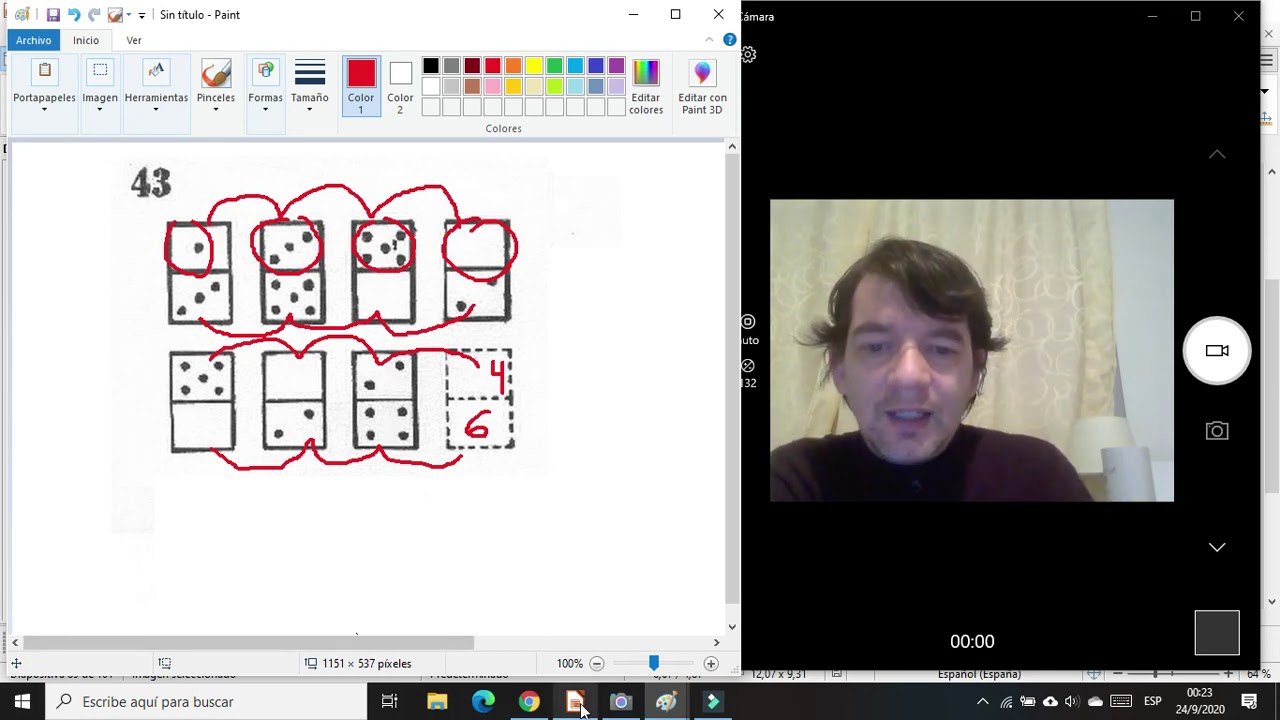
Task: Open Microsoft Edge from the taskbar
Action: coord(483,702)
